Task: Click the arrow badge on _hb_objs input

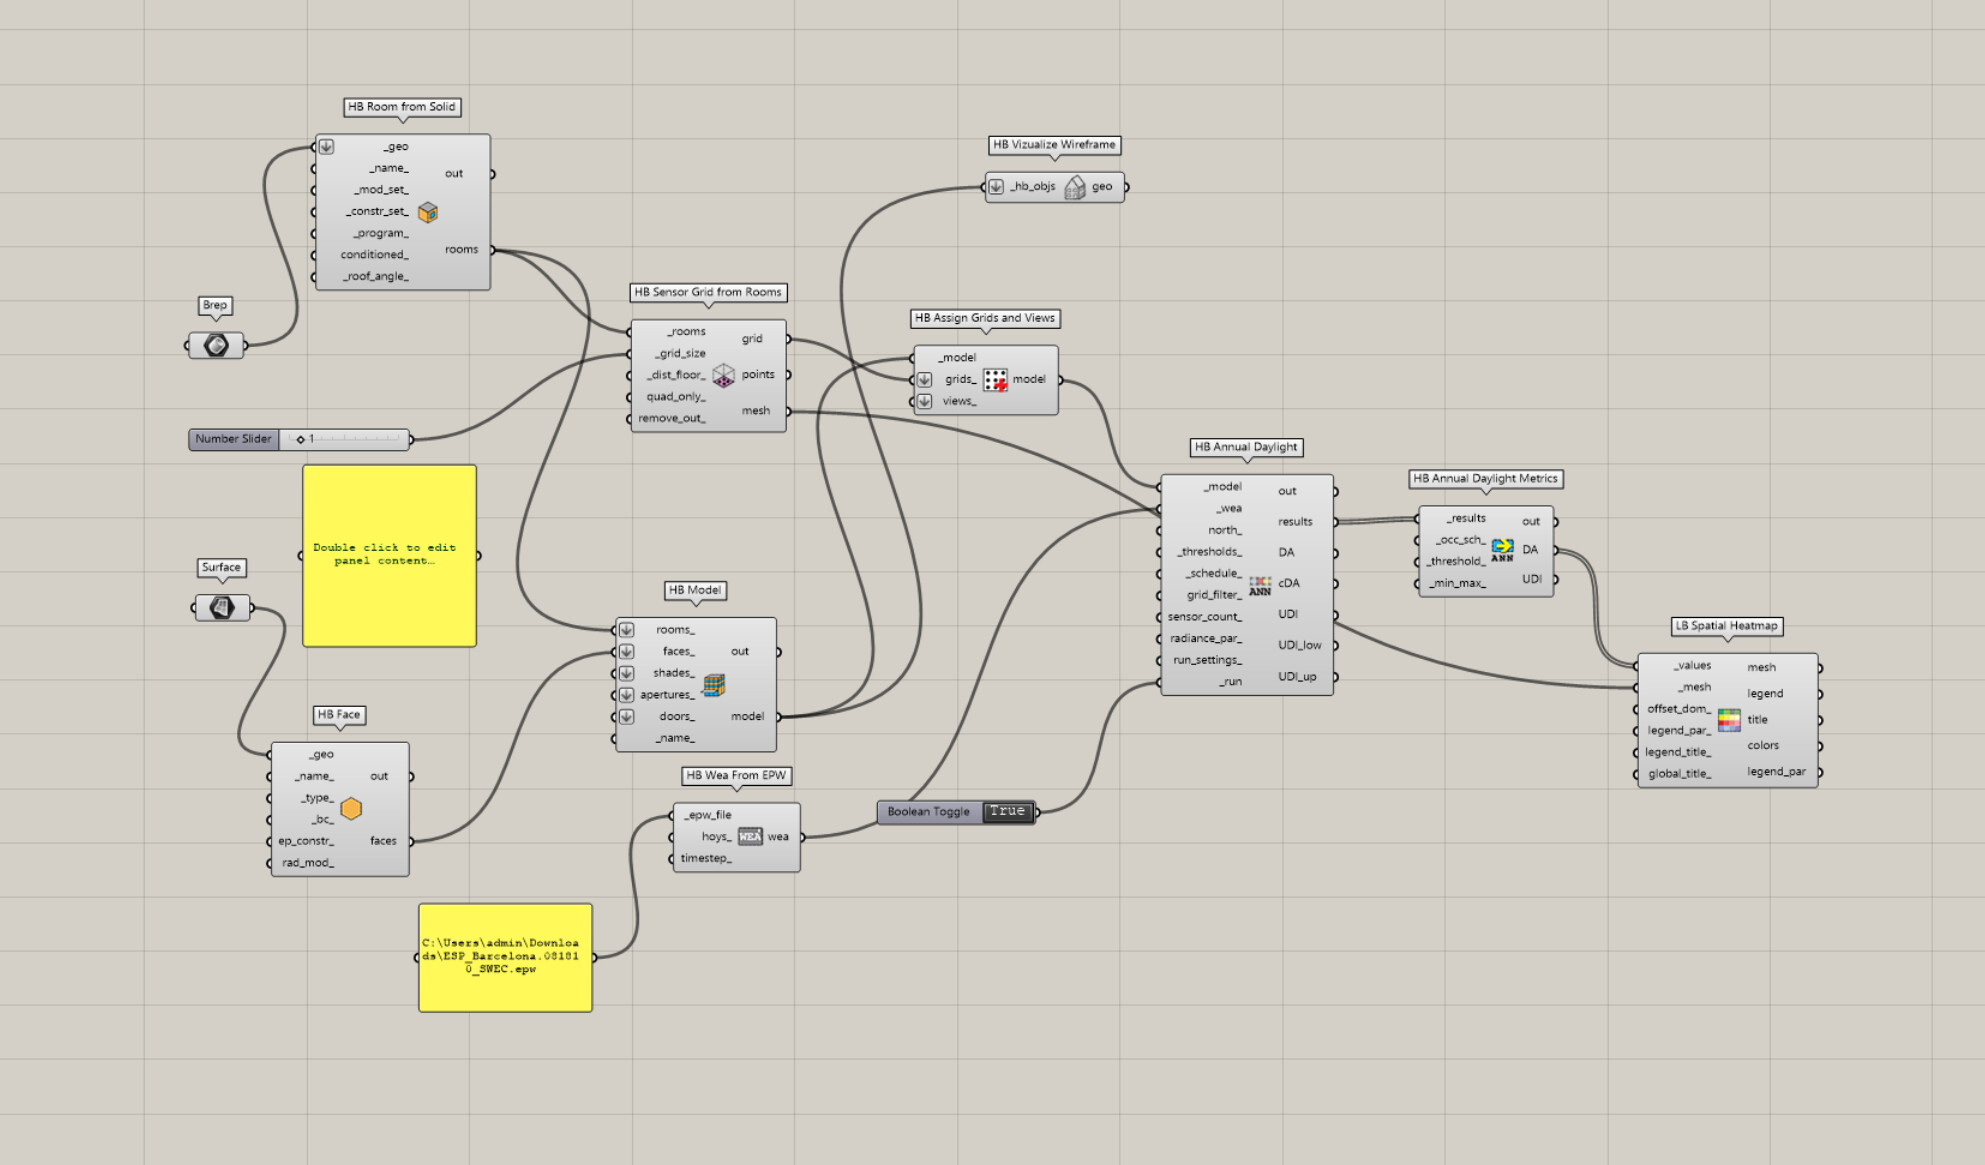Action: coord(996,187)
